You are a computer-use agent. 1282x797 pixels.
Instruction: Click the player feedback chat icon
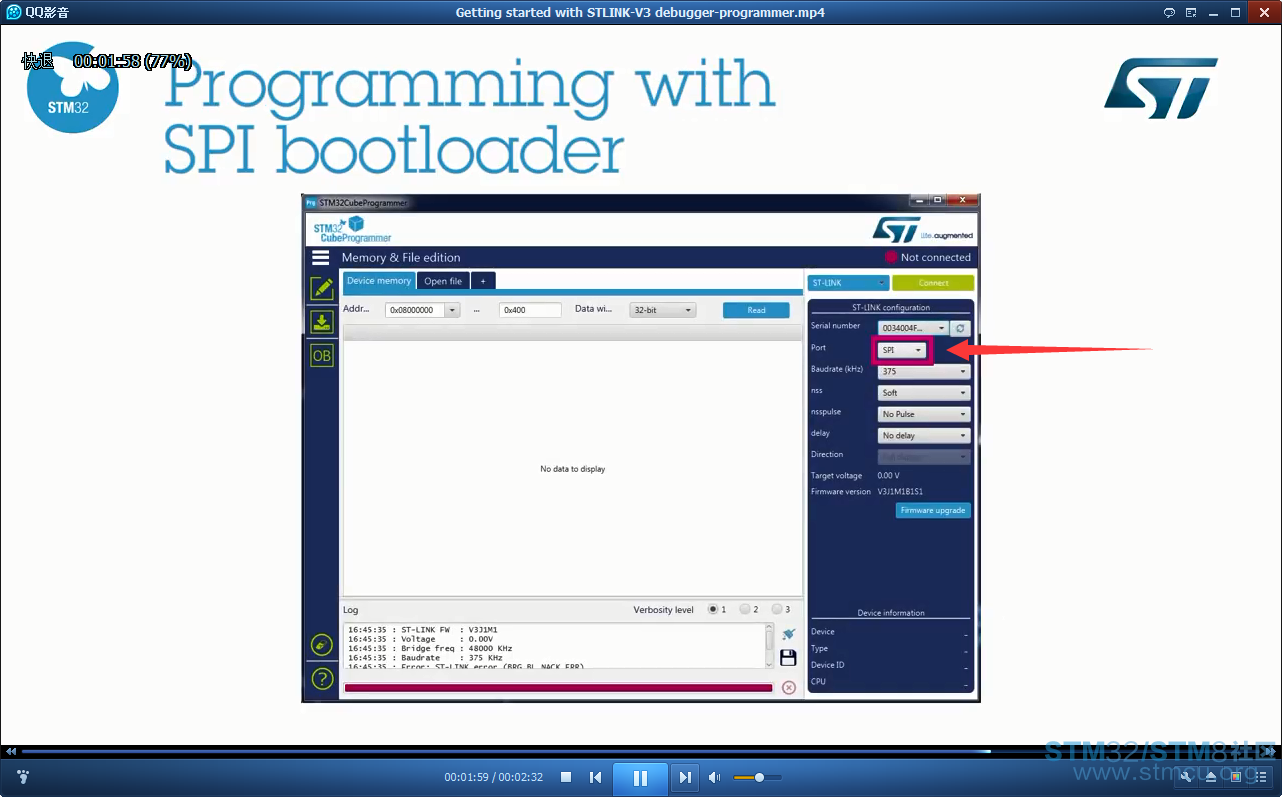[1170, 12]
